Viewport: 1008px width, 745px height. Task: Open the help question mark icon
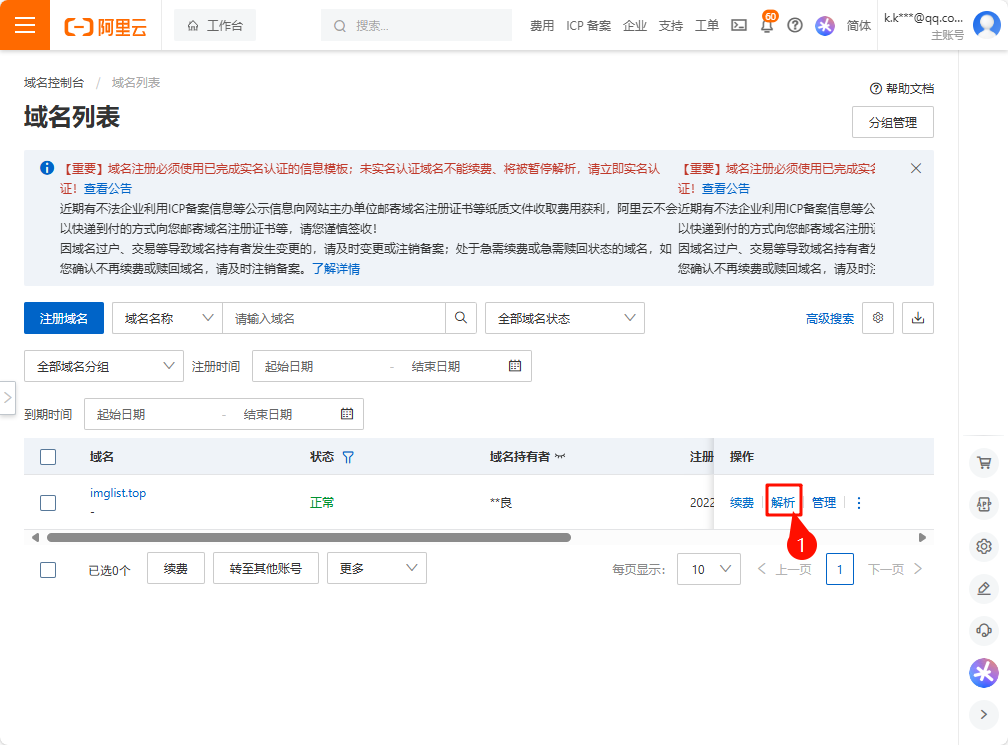click(795, 25)
